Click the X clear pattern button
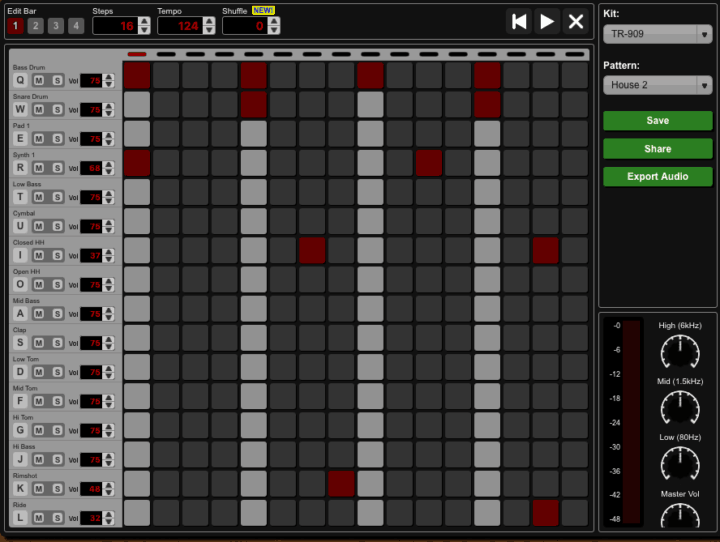 [x=575, y=21]
